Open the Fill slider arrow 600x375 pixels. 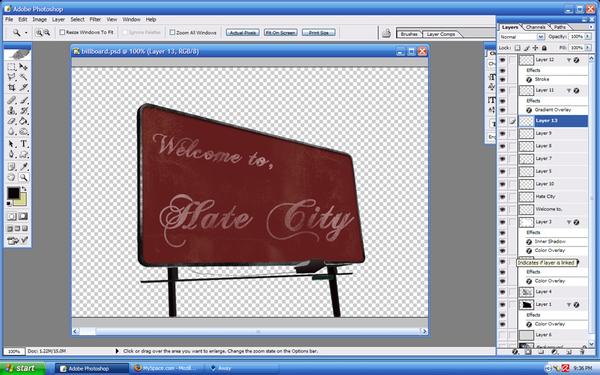coord(589,48)
